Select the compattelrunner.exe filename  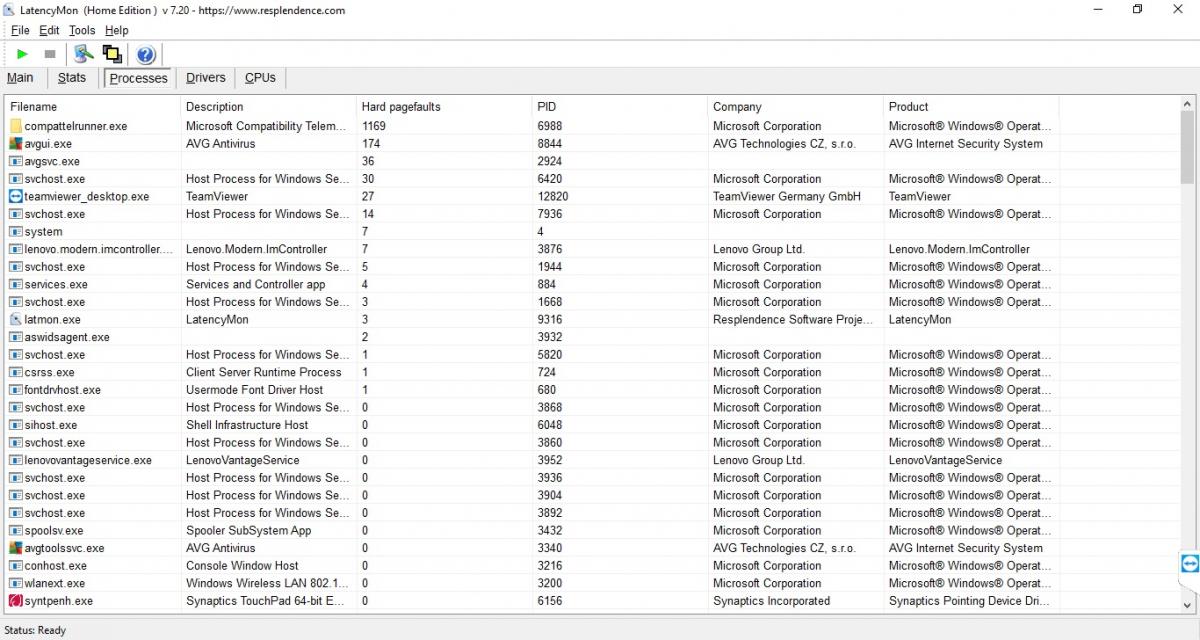(x=76, y=126)
